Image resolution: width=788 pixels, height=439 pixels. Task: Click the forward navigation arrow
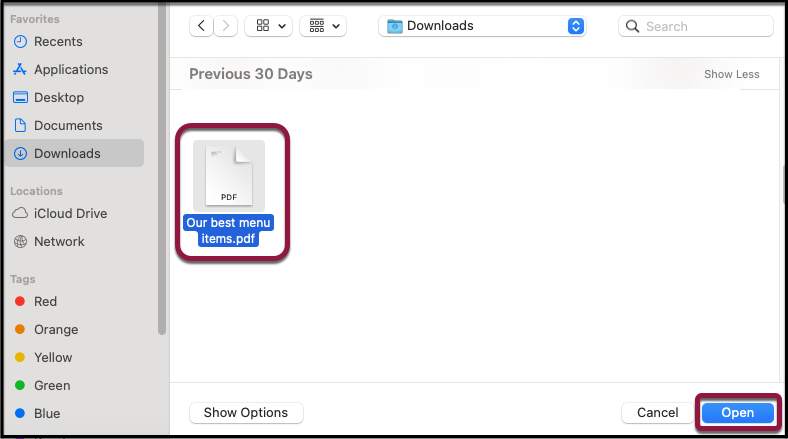[227, 26]
